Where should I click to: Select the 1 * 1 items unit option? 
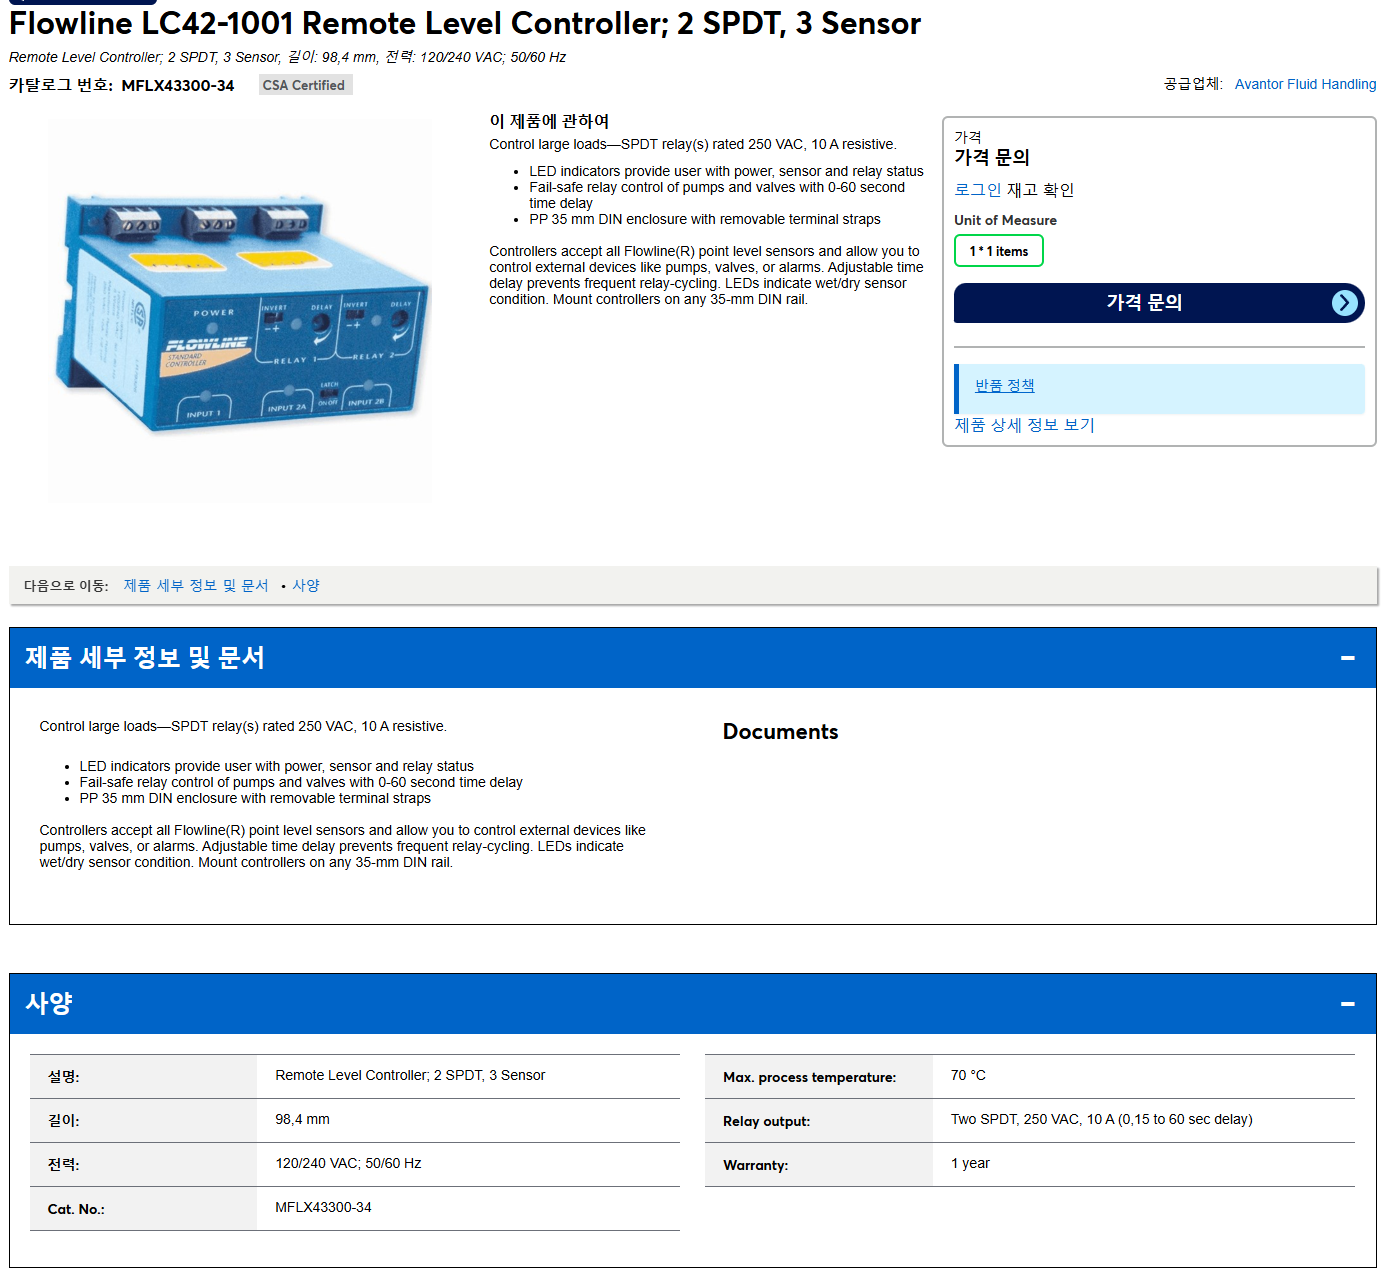point(998,251)
